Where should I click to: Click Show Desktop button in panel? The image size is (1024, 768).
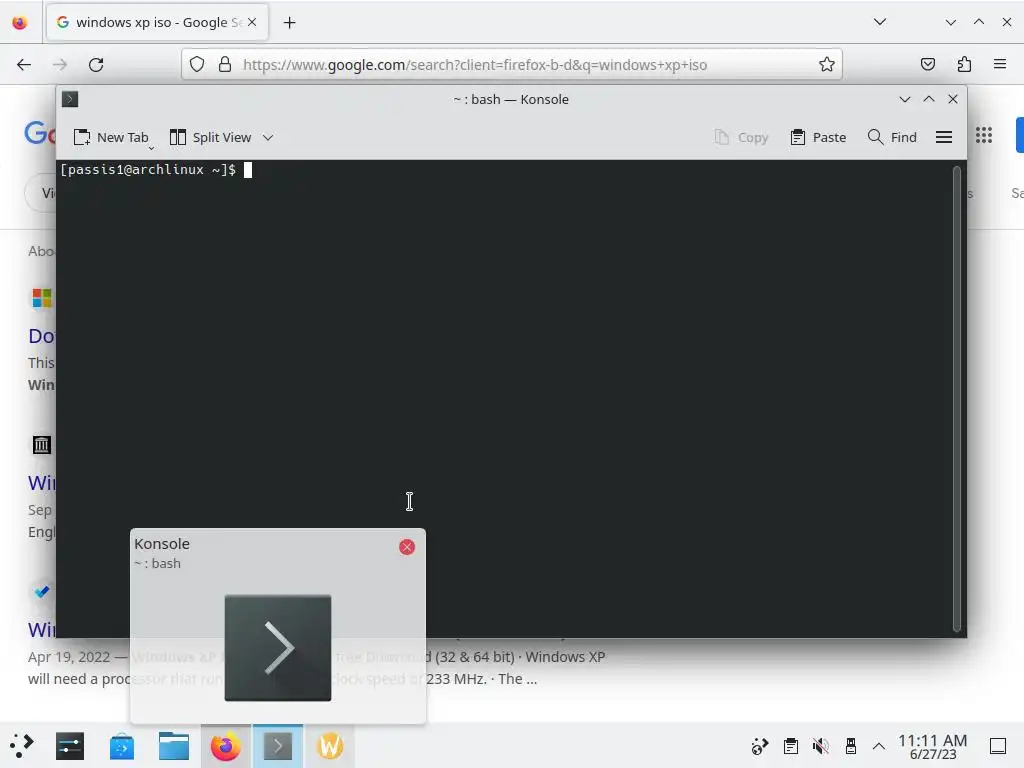point(998,746)
